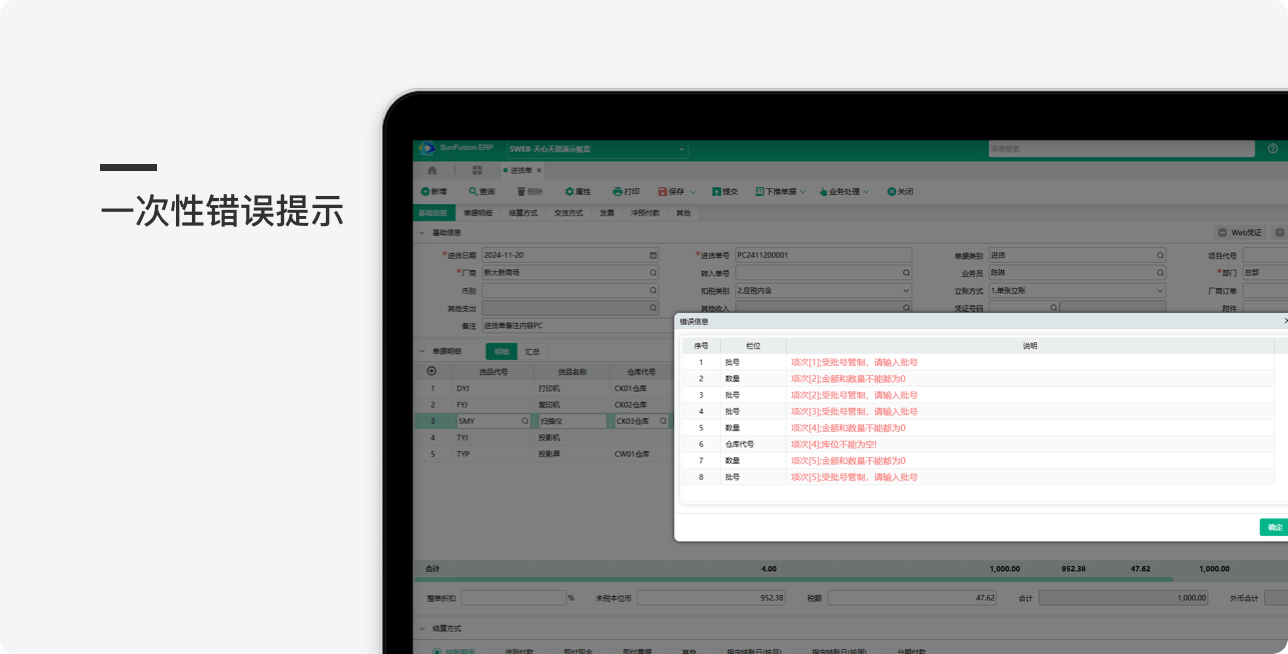This screenshot has height=654, width=1288.
Task: Expand the 保存 dropdown arrow
Action: click(x=693, y=191)
